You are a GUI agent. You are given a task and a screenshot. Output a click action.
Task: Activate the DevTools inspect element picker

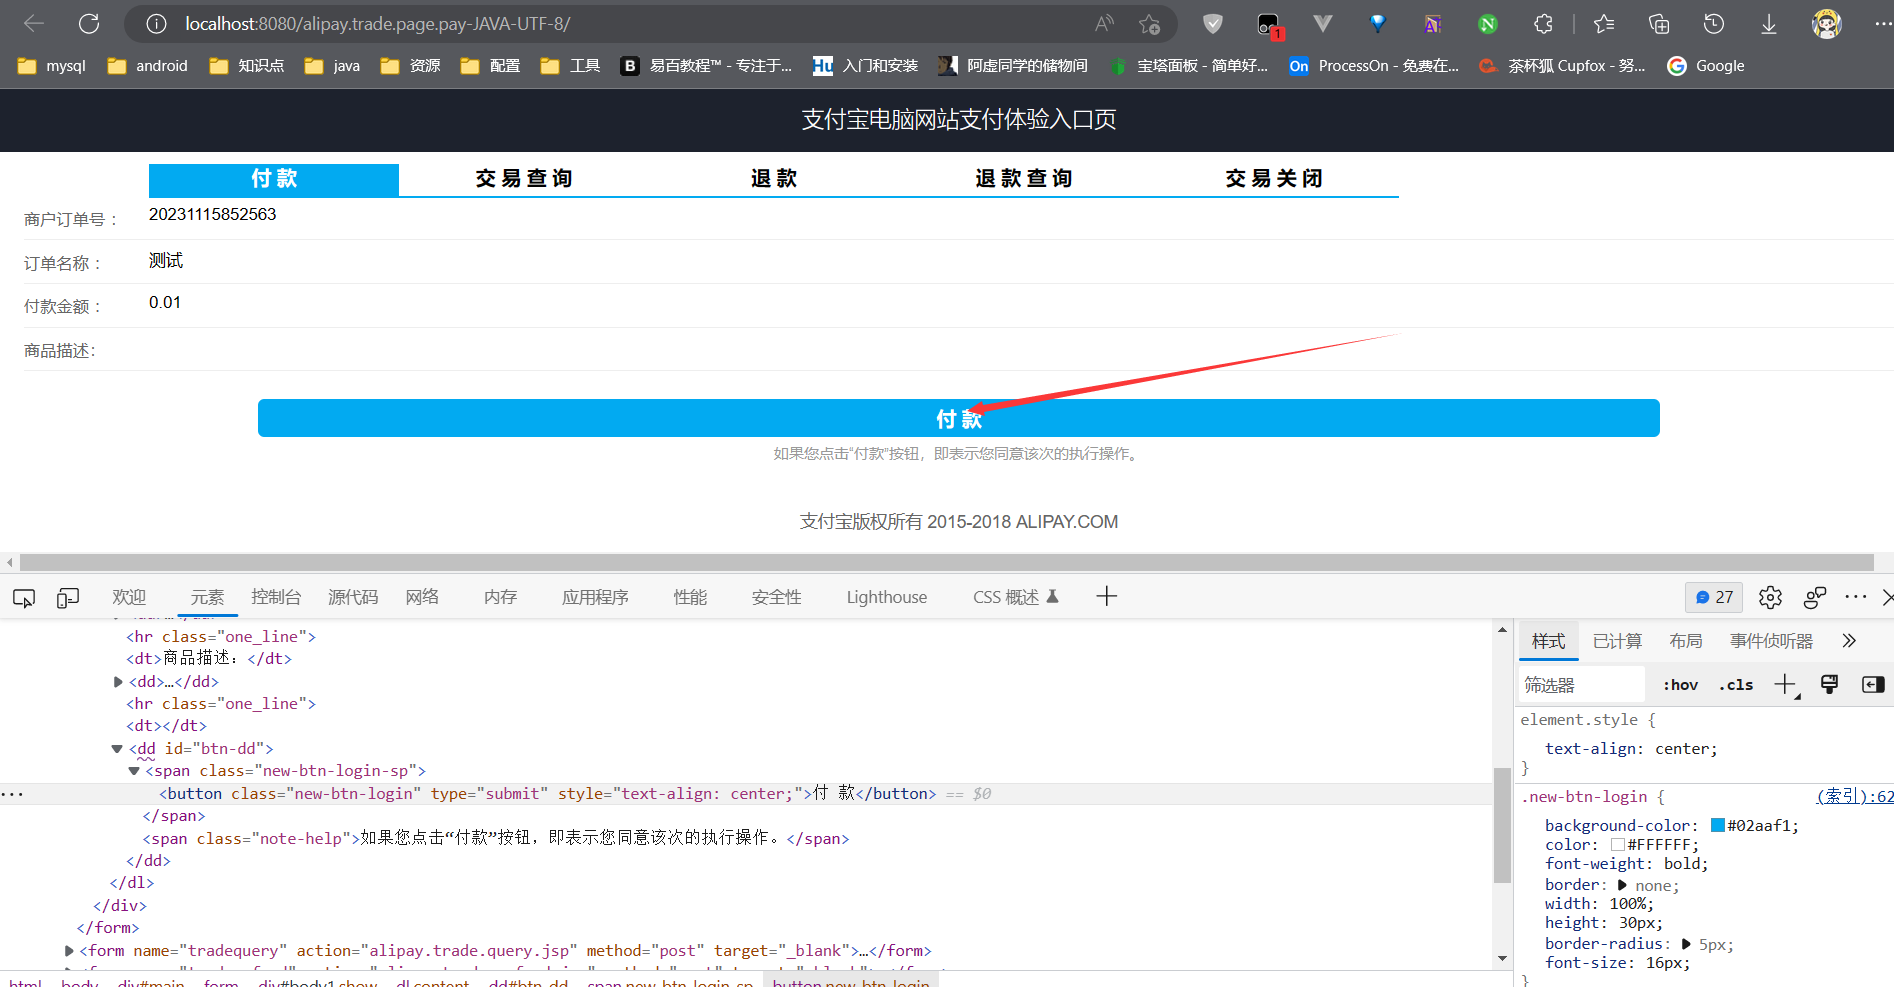pos(24,598)
